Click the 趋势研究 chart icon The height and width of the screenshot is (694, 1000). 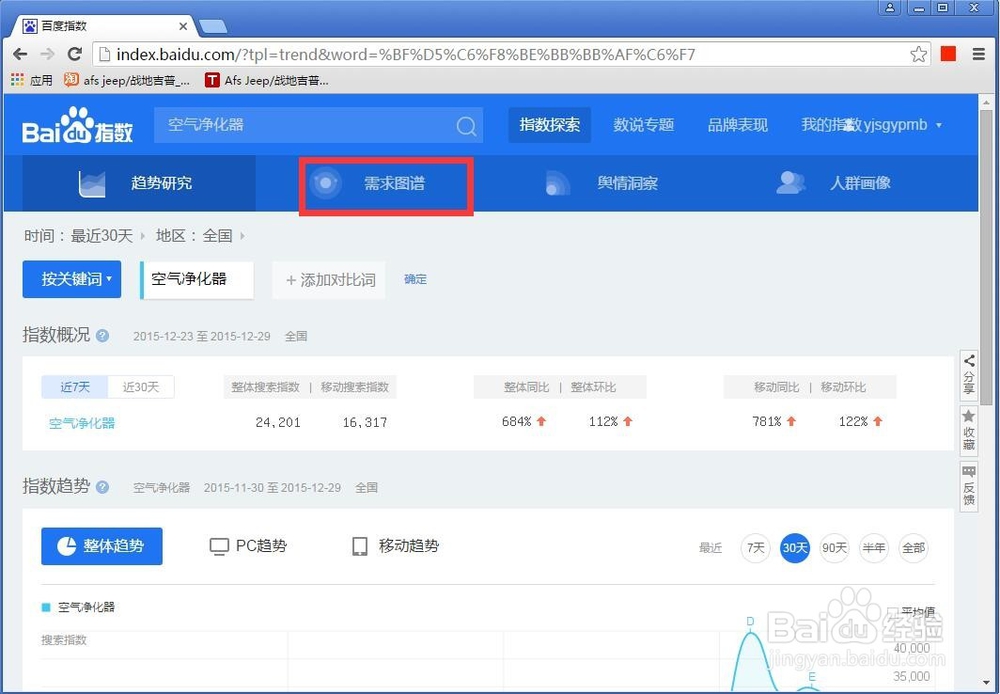pyautogui.click(x=92, y=184)
